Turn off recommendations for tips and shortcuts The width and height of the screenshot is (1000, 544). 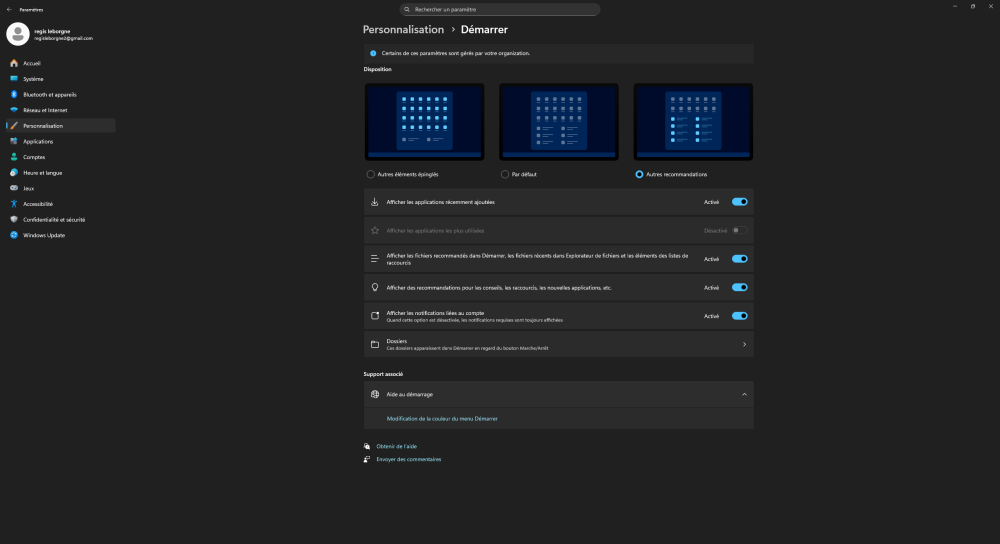(739, 287)
